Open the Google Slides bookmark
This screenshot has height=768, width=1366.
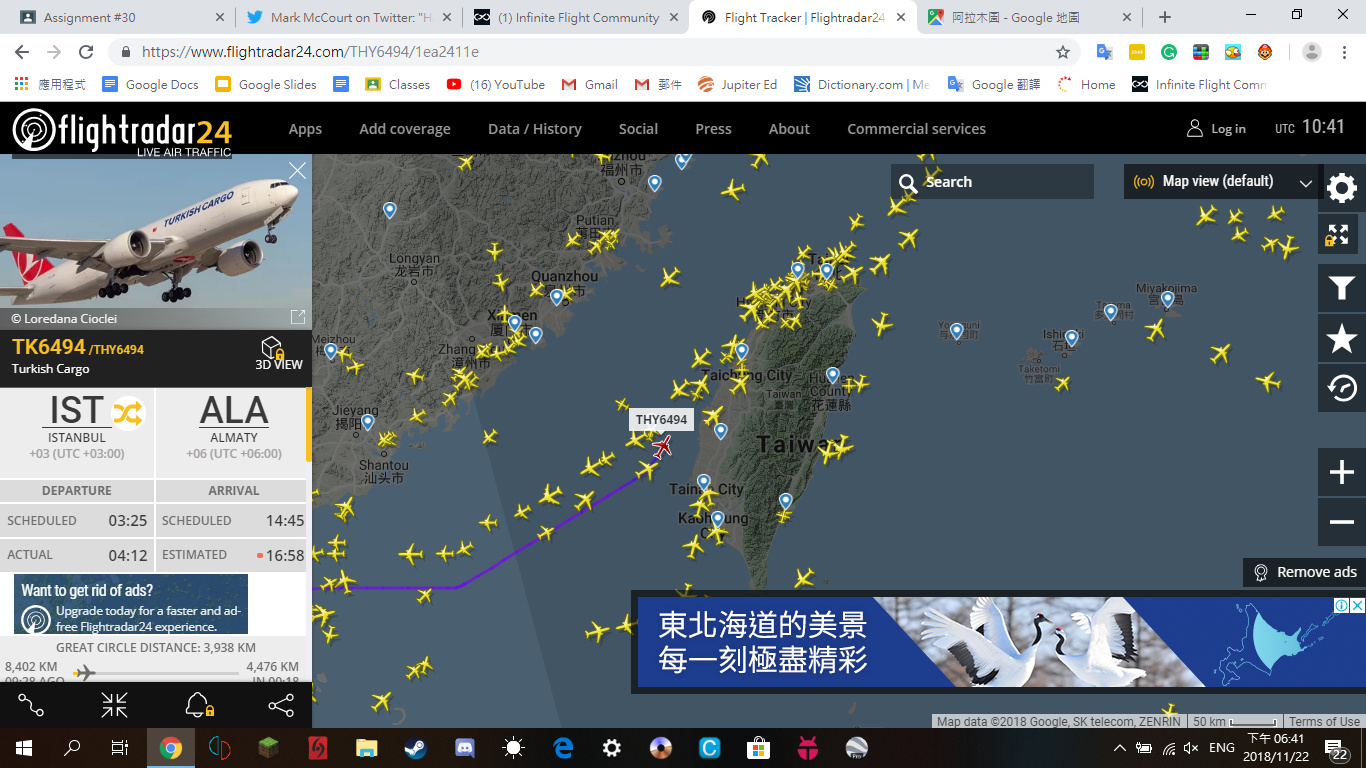[265, 85]
